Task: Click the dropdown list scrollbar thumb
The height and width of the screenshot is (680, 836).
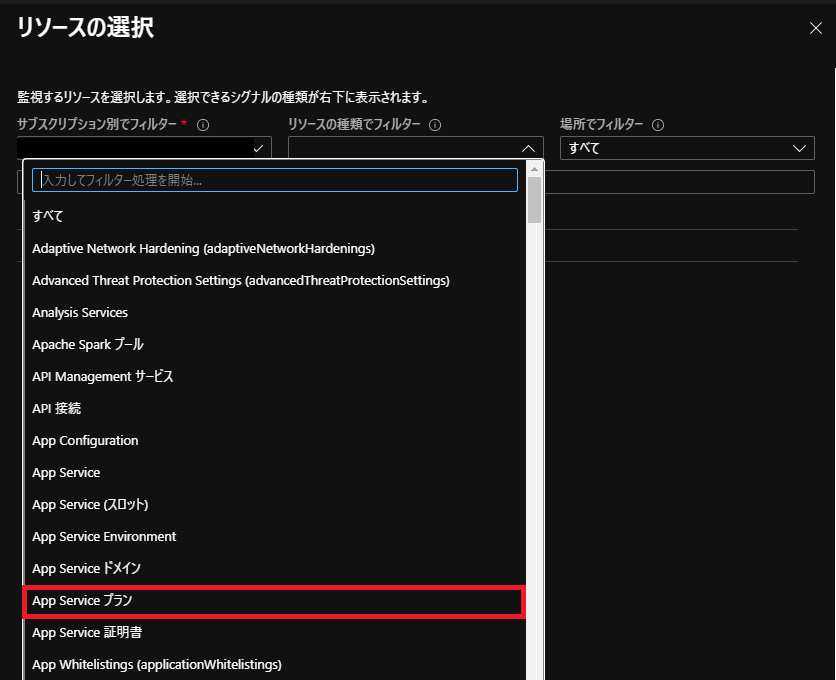Action: click(534, 200)
